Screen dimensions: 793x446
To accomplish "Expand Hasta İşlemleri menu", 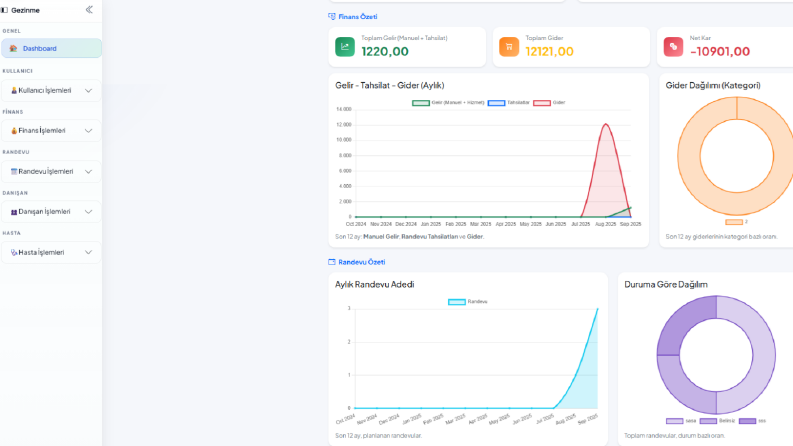I will pos(51,252).
